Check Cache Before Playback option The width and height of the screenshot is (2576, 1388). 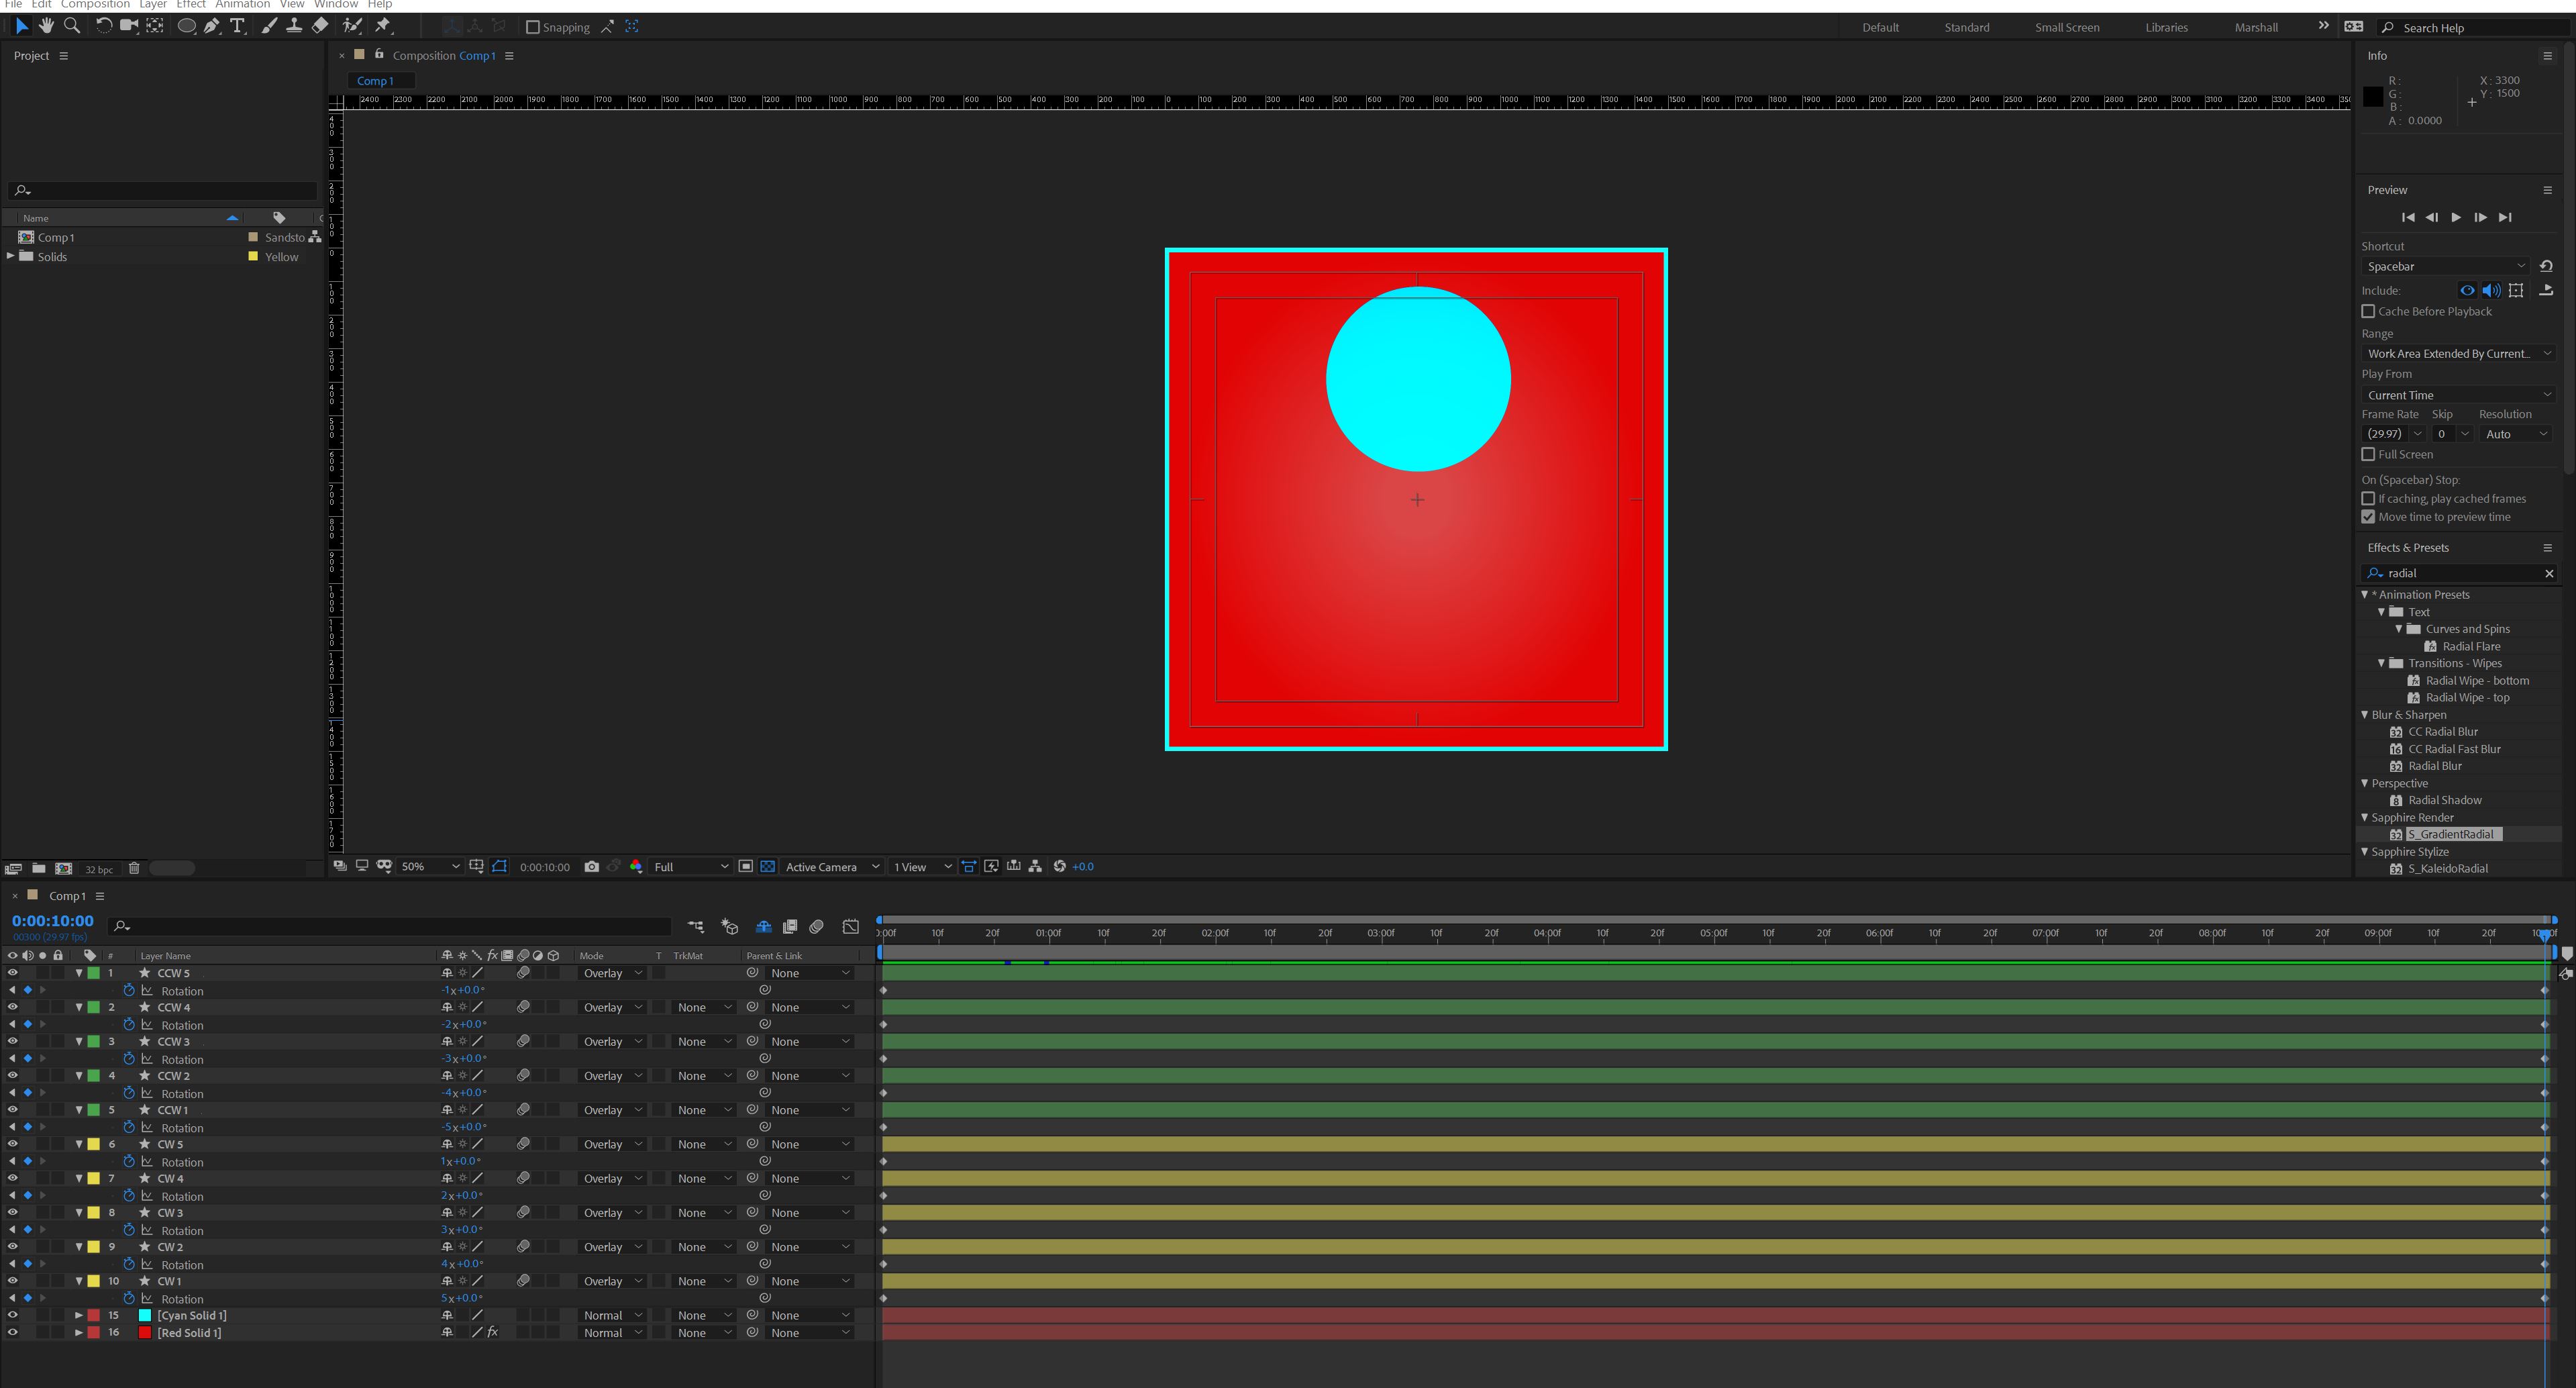point(2368,311)
